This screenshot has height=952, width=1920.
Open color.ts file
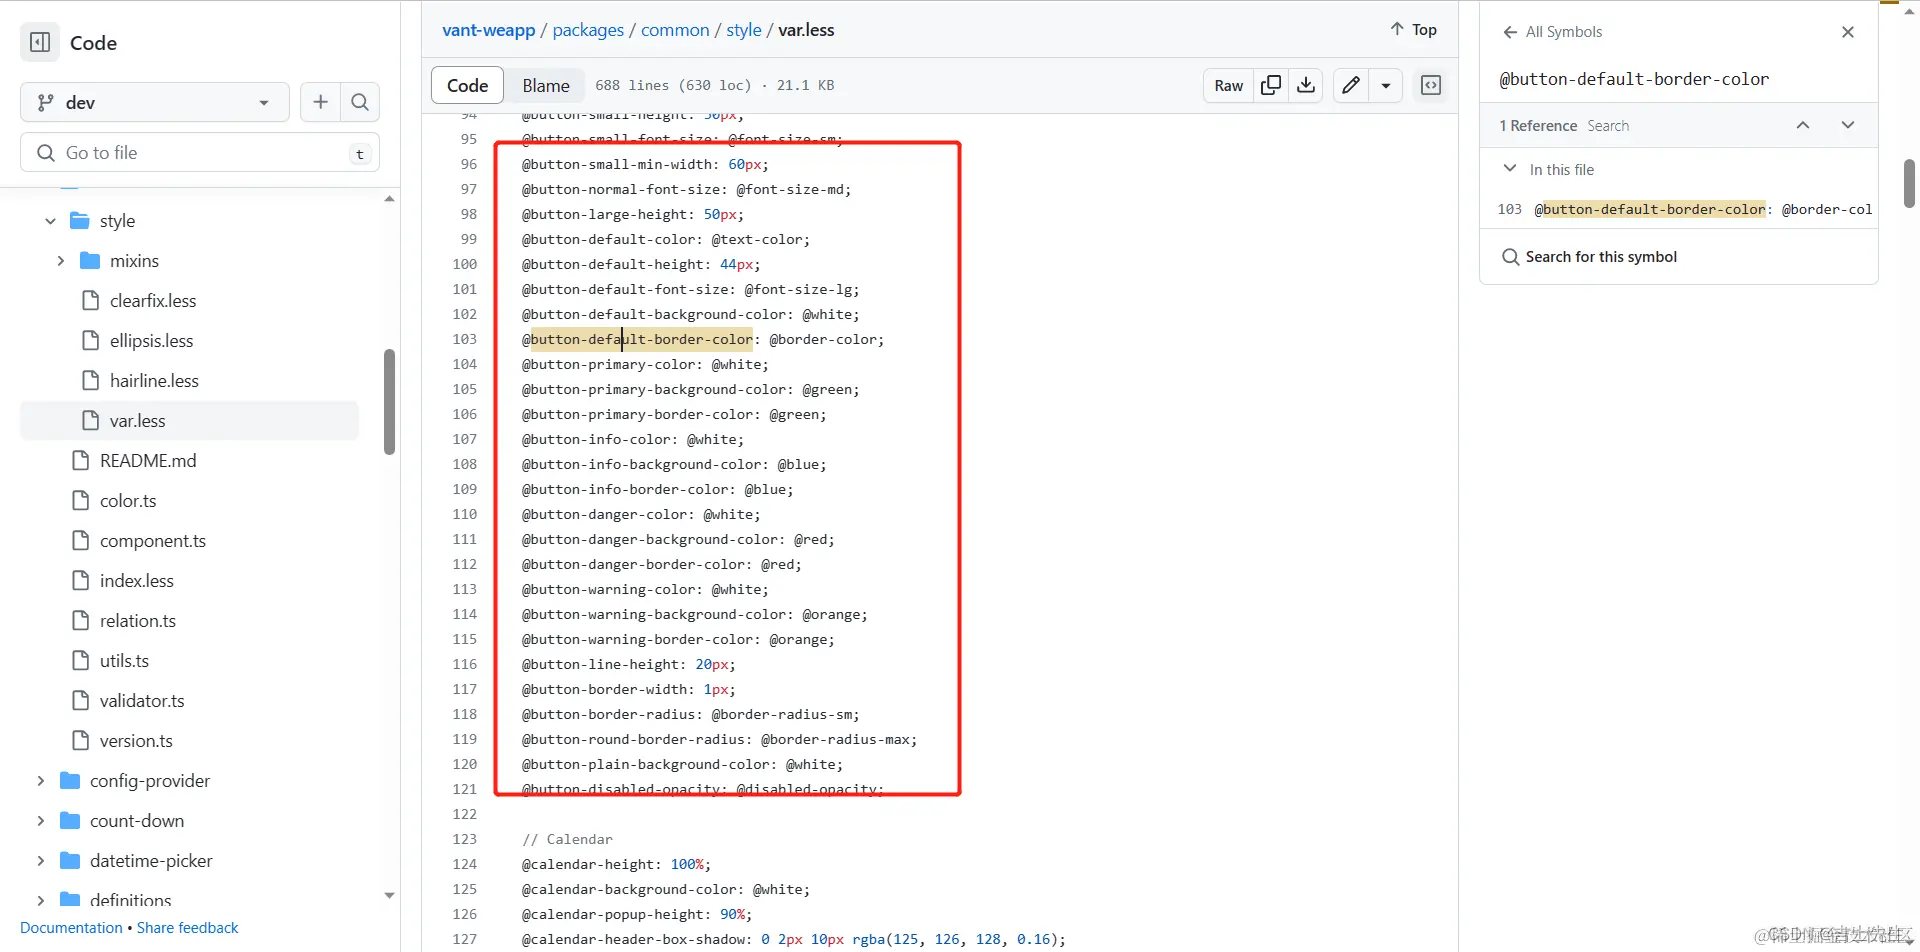click(128, 501)
